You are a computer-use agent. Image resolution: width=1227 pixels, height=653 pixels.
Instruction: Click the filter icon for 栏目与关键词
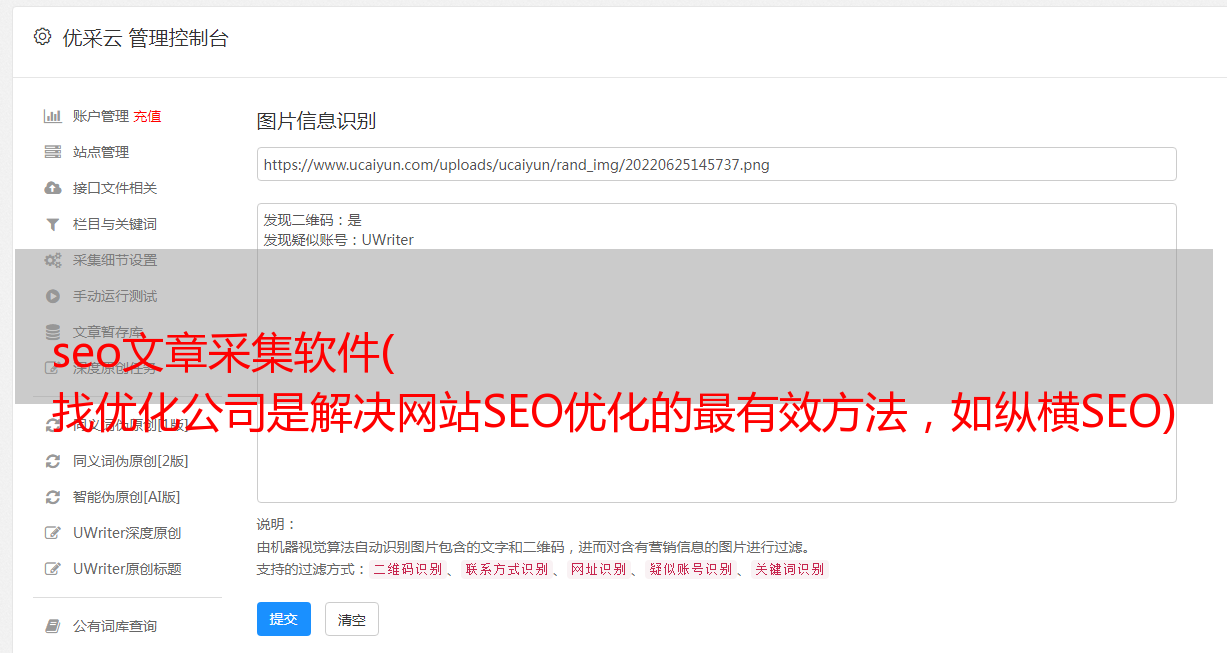pyautogui.click(x=53, y=224)
